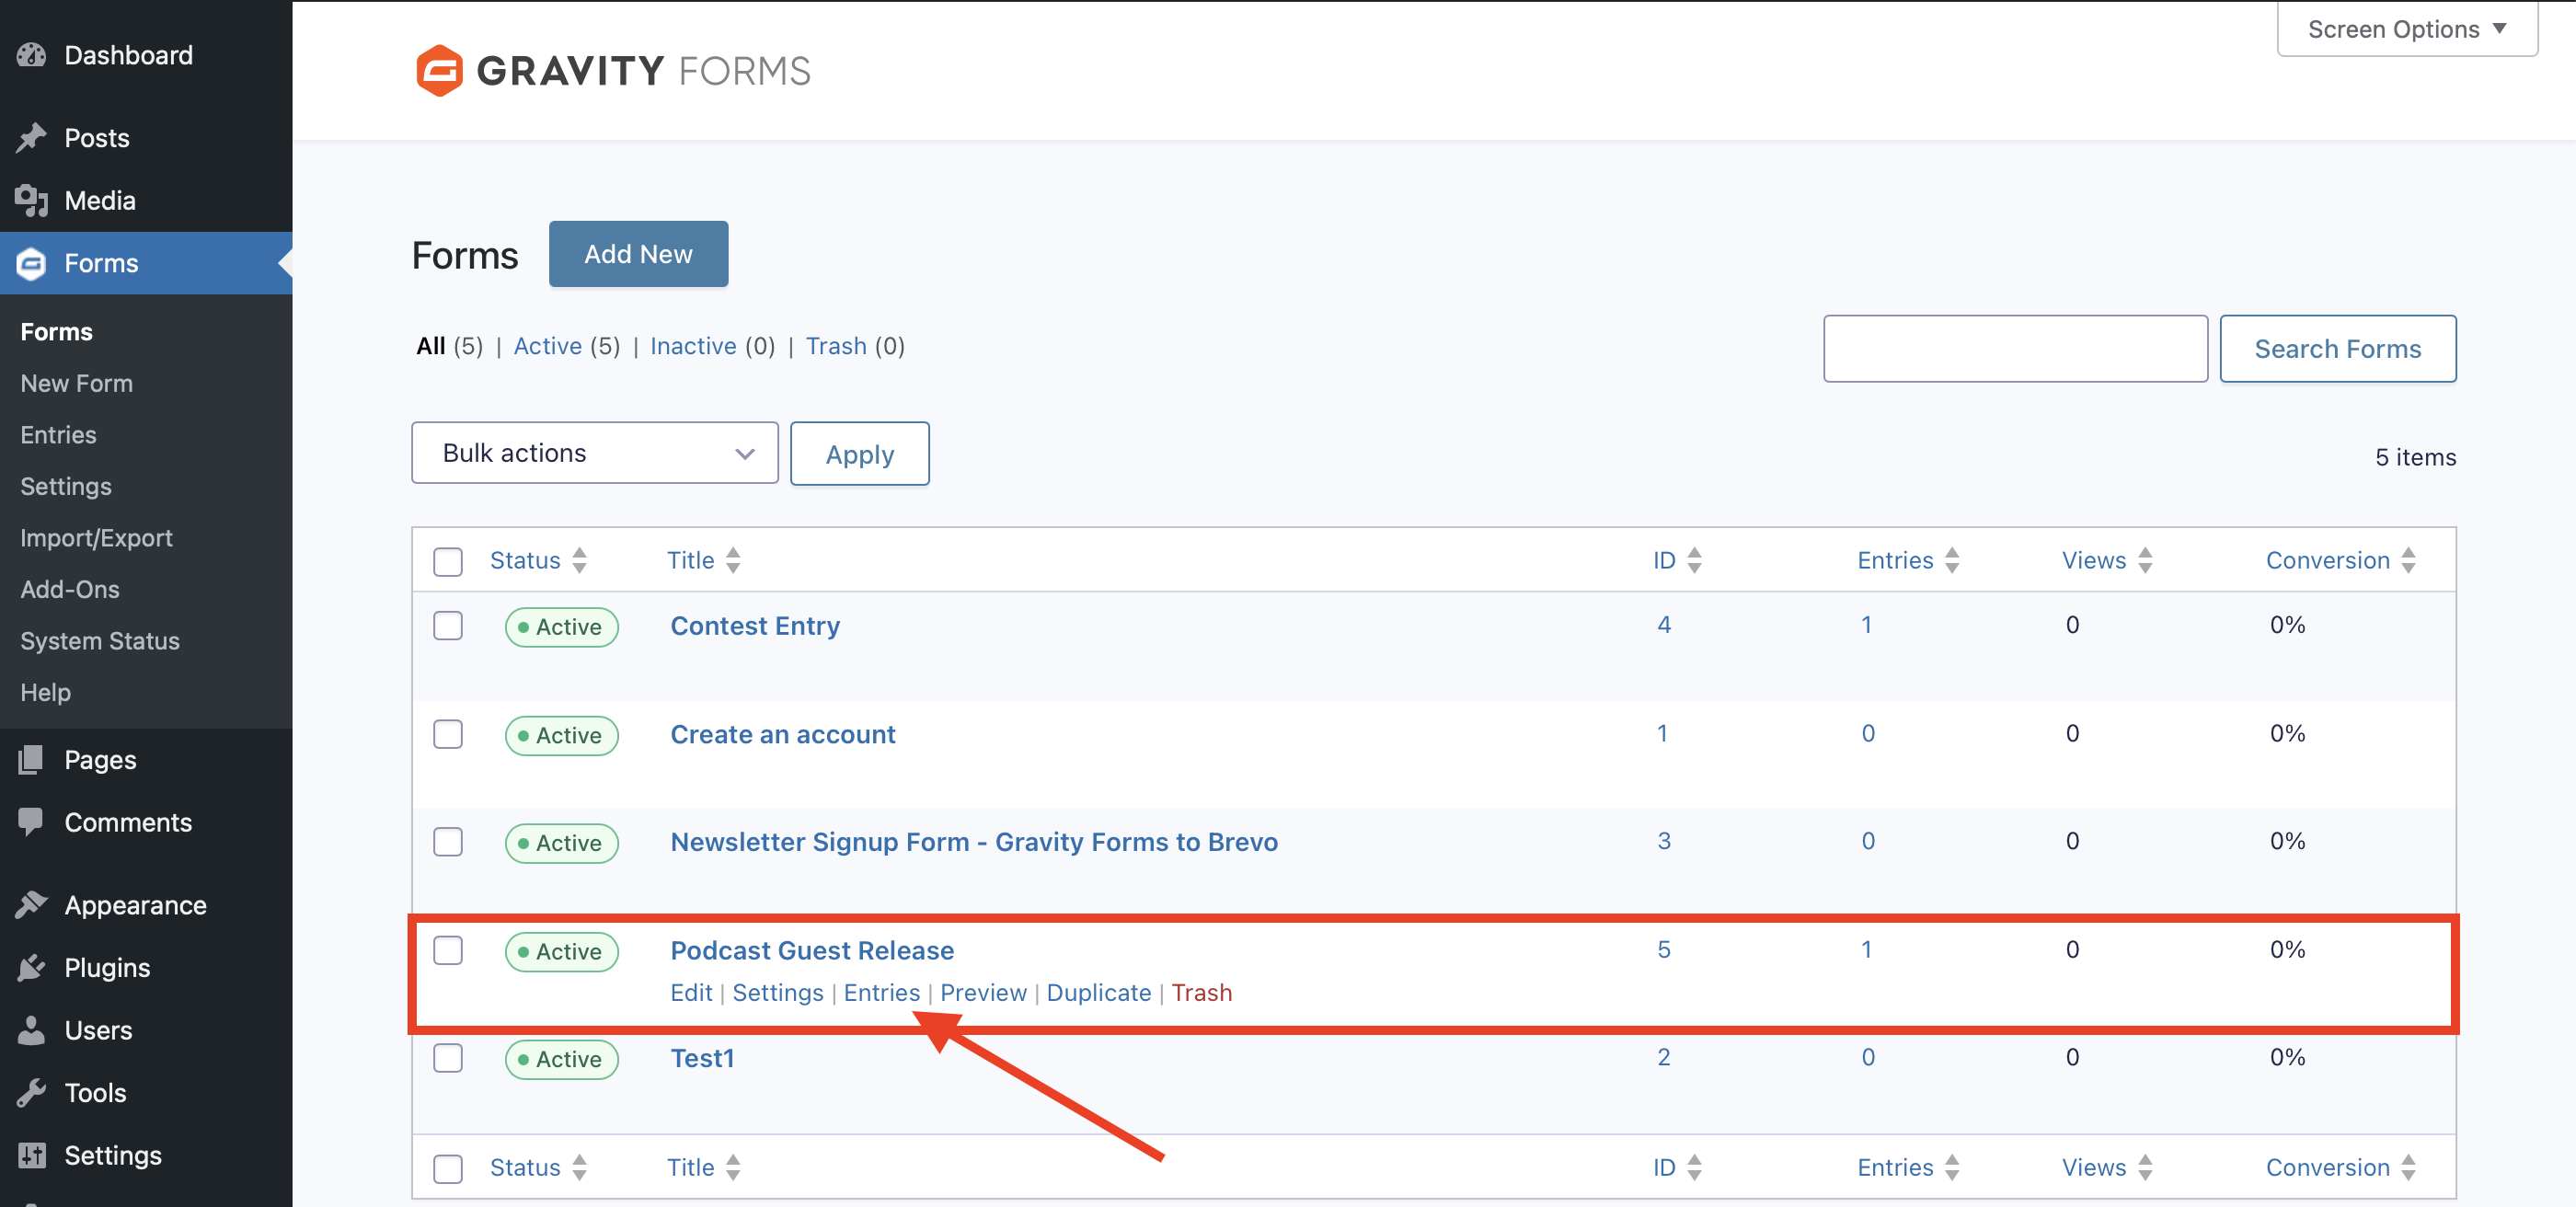Screen dimensions: 2576x1207
Task: Show the Trash forms filter
Action: click(x=836, y=346)
